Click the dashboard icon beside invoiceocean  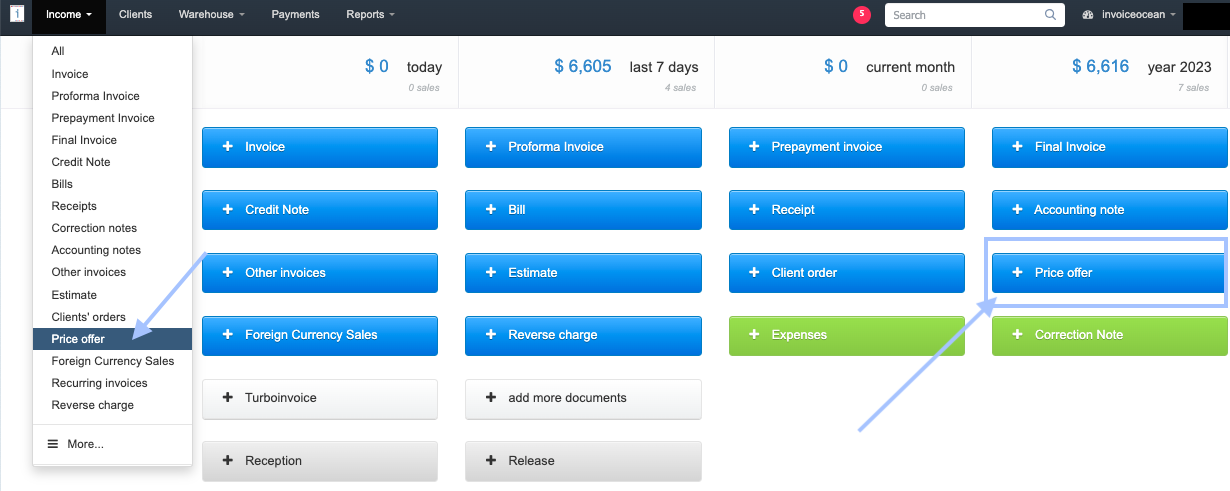coord(1088,15)
